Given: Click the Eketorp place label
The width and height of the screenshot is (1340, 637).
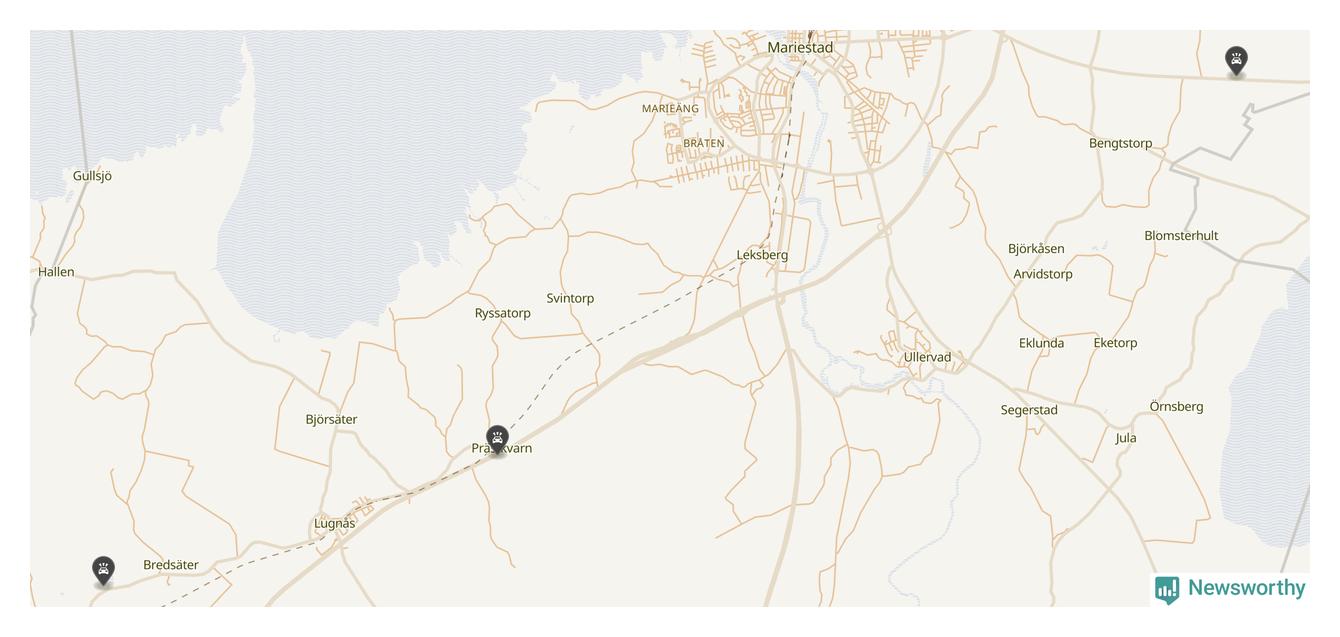Looking at the screenshot, I should tap(1115, 343).
